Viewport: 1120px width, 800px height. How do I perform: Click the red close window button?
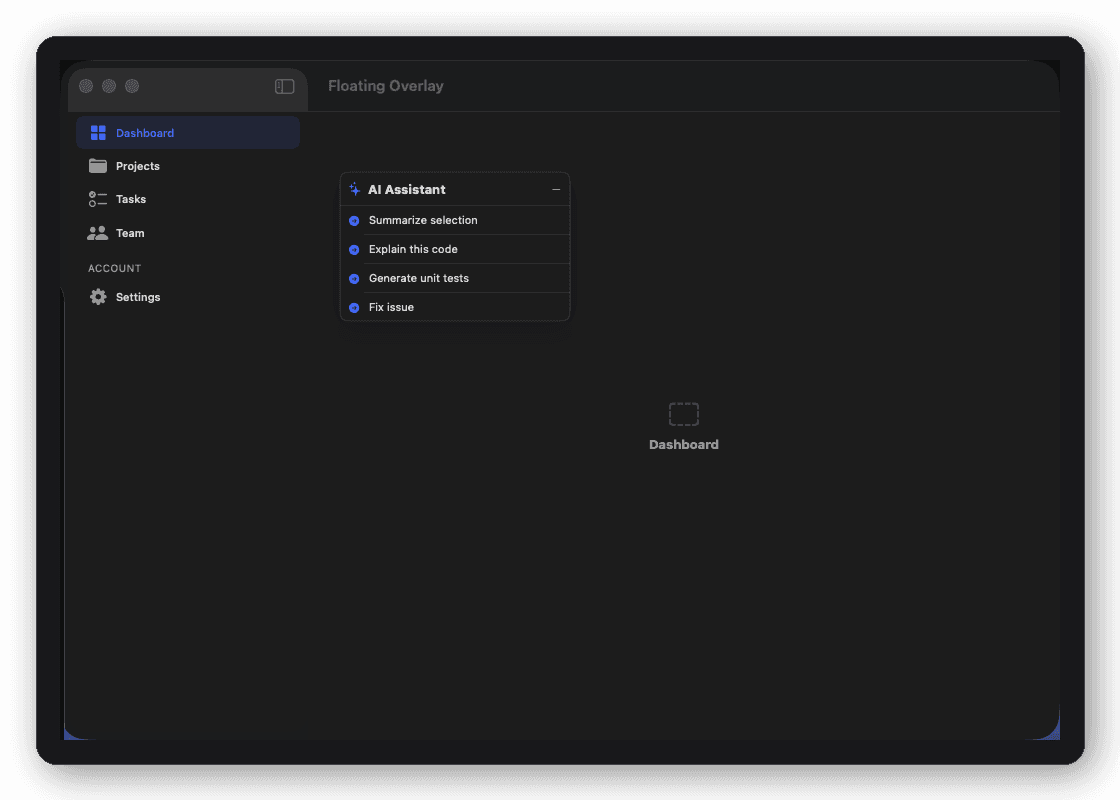[x=86, y=86]
